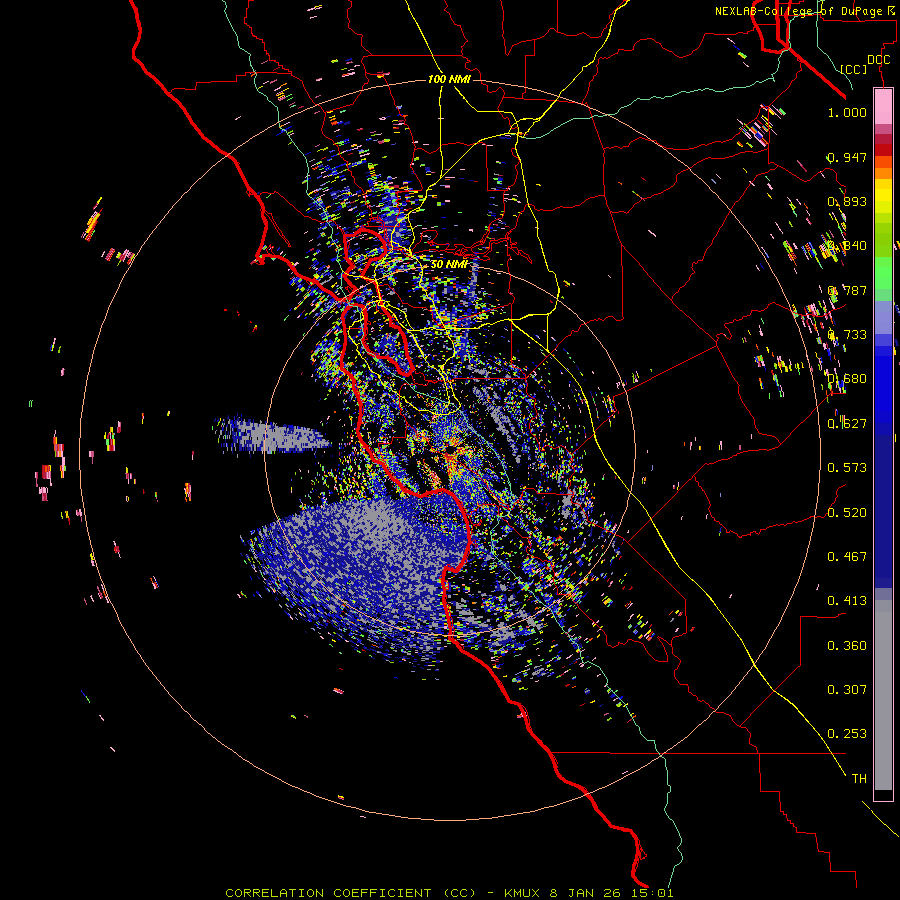Pick the gray segment at the color bar bottom
The height and width of the screenshot is (900, 900).
[883, 695]
